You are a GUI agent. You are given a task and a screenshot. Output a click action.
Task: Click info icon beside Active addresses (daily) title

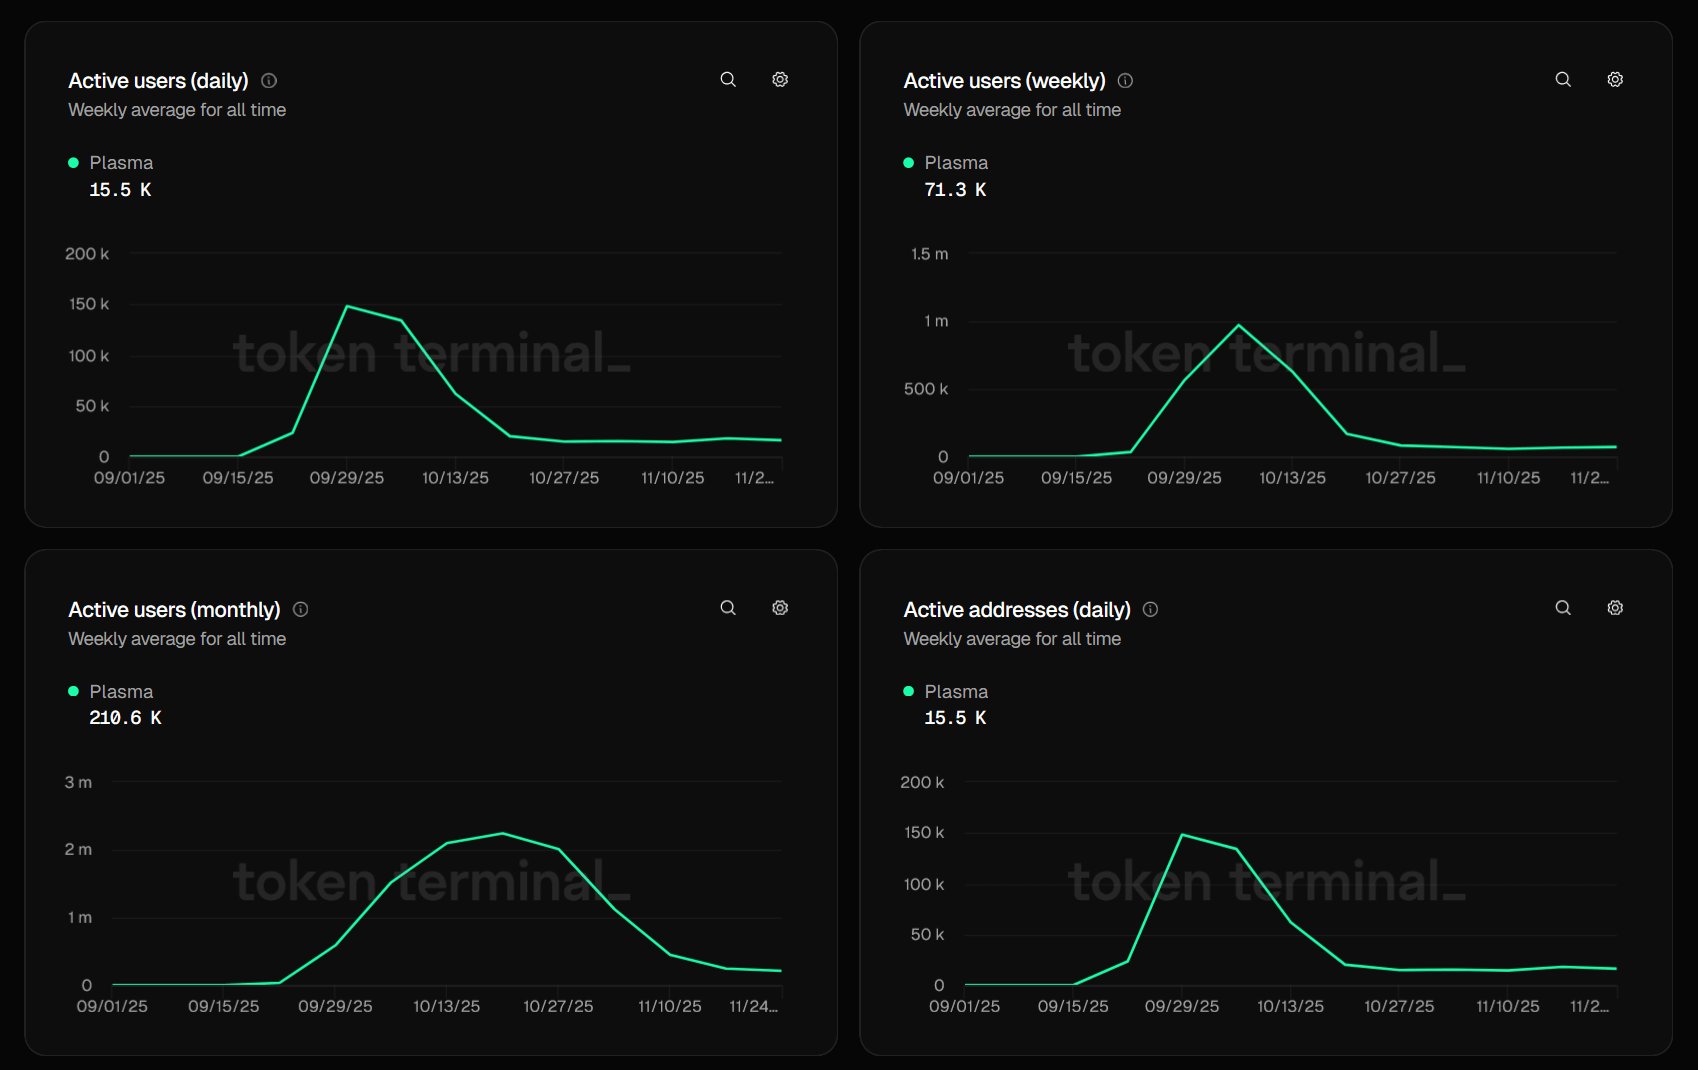1150,609
